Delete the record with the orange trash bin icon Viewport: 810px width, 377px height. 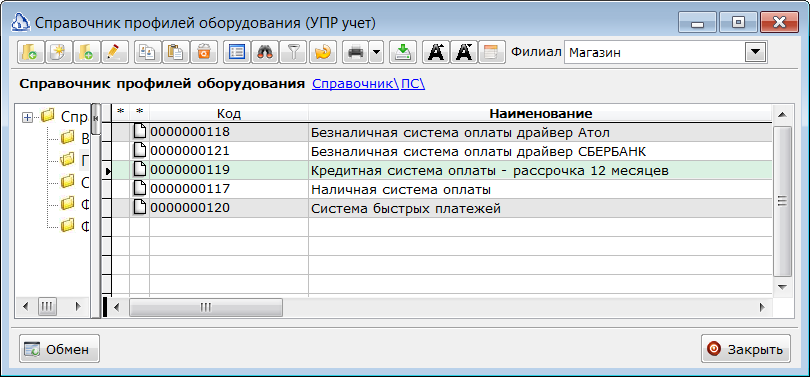[204, 52]
